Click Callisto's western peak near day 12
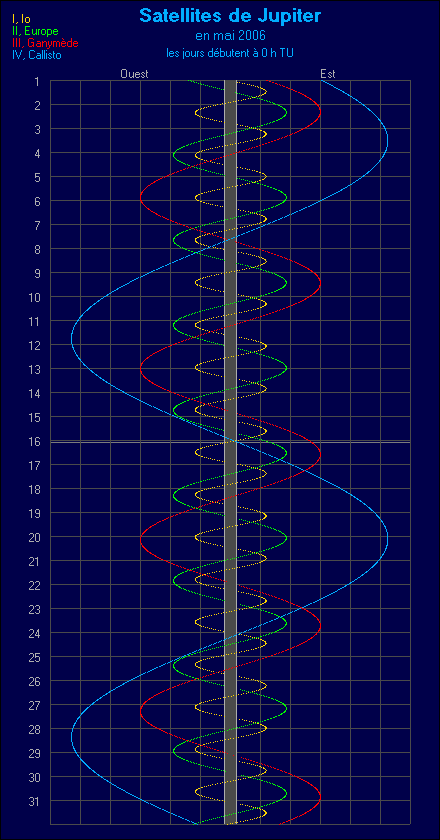The image size is (440, 840). coord(72,339)
